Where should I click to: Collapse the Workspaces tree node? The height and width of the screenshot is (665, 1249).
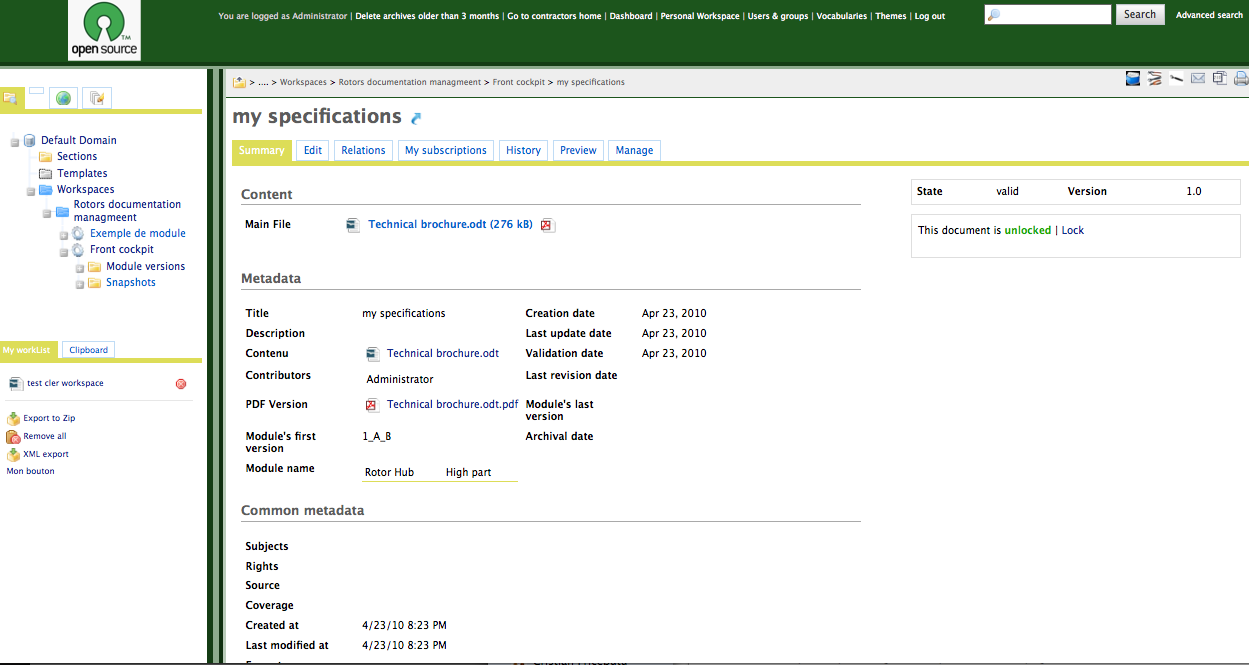31,189
